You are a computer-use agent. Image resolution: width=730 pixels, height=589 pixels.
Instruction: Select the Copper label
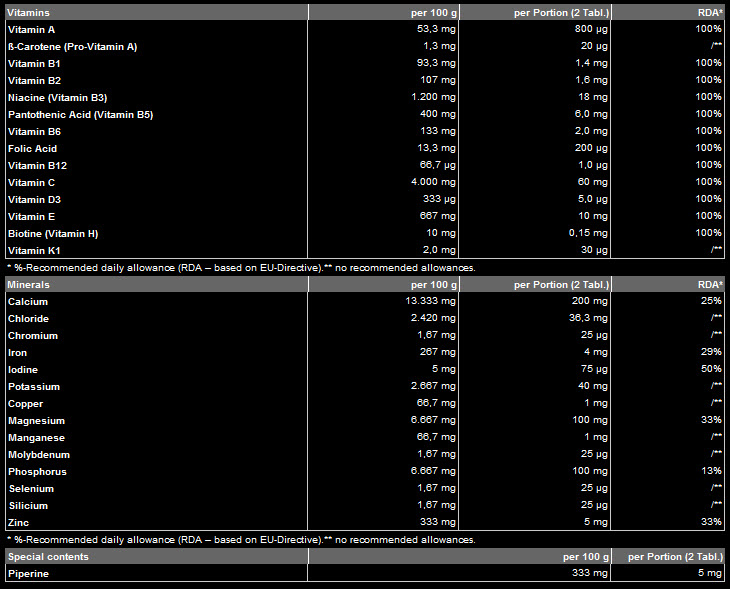point(25,404)
